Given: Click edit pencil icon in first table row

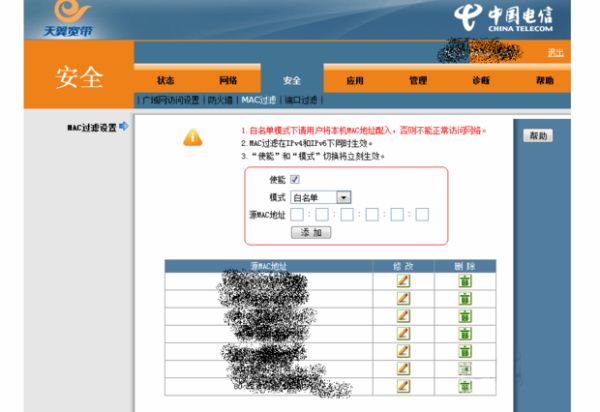Looking at the screenshot, I should tap(403, 281).
